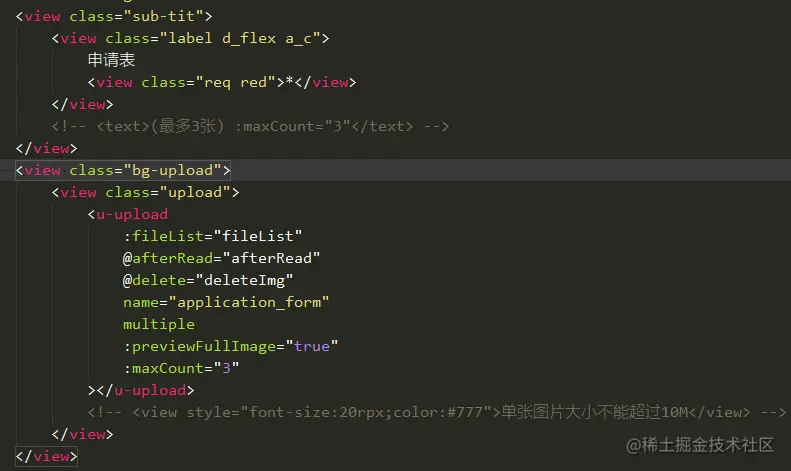
Task: Click the commented font-size:20rpx line
Action: click(x=437, y=413)
